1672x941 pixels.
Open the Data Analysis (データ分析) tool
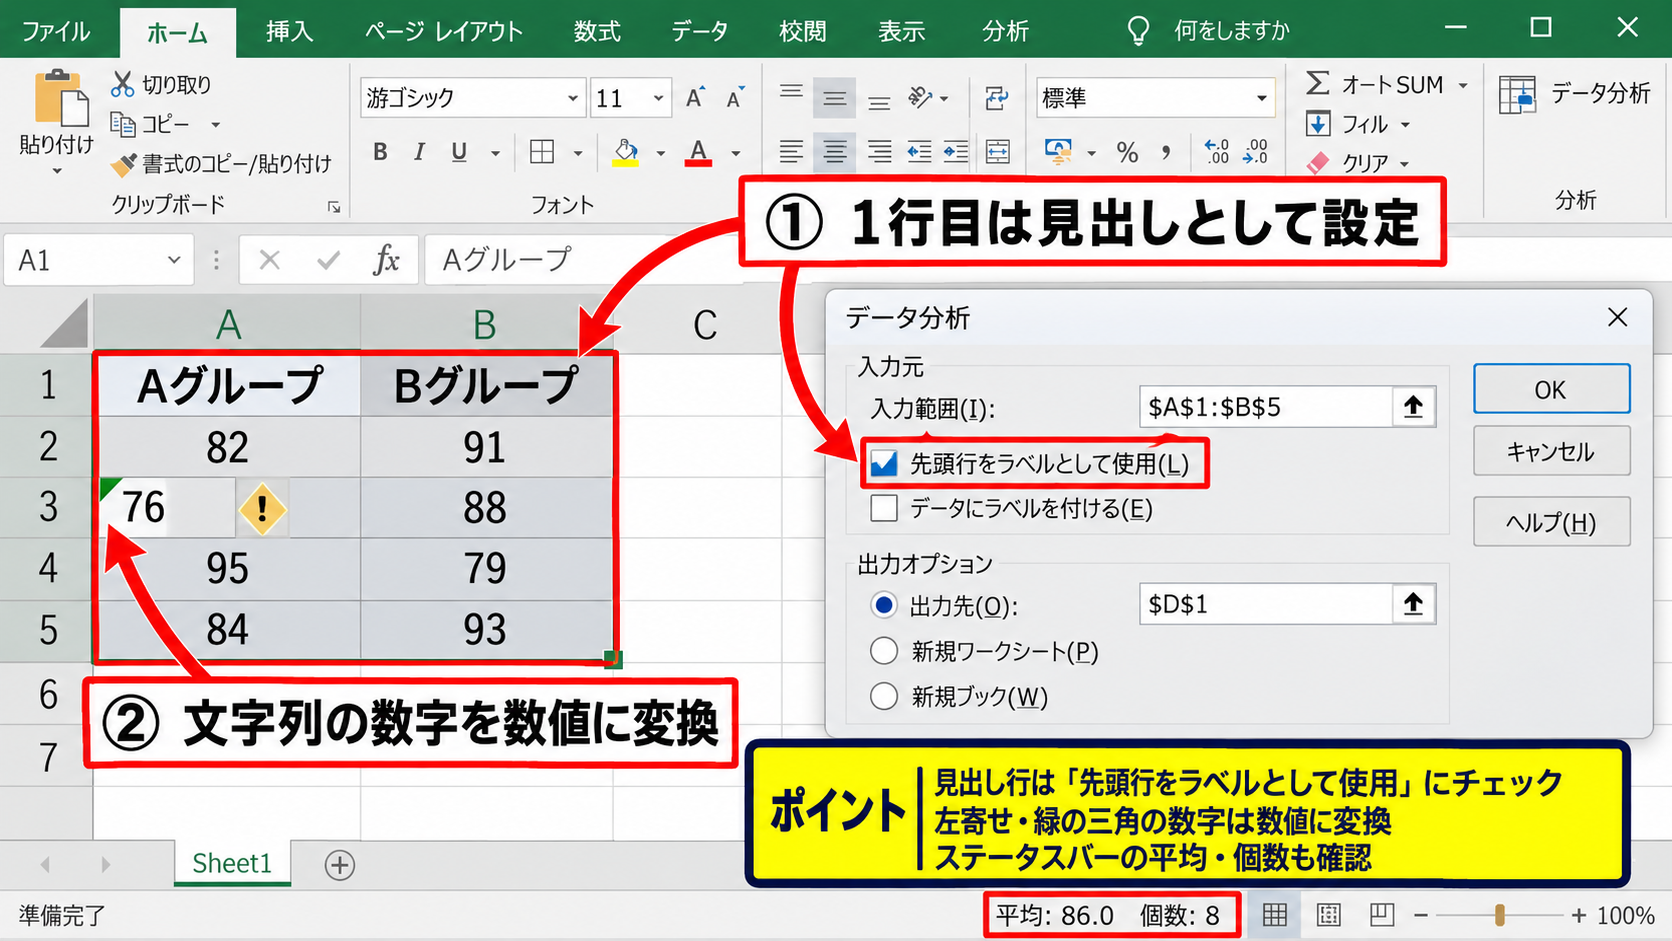(1575, 94)
